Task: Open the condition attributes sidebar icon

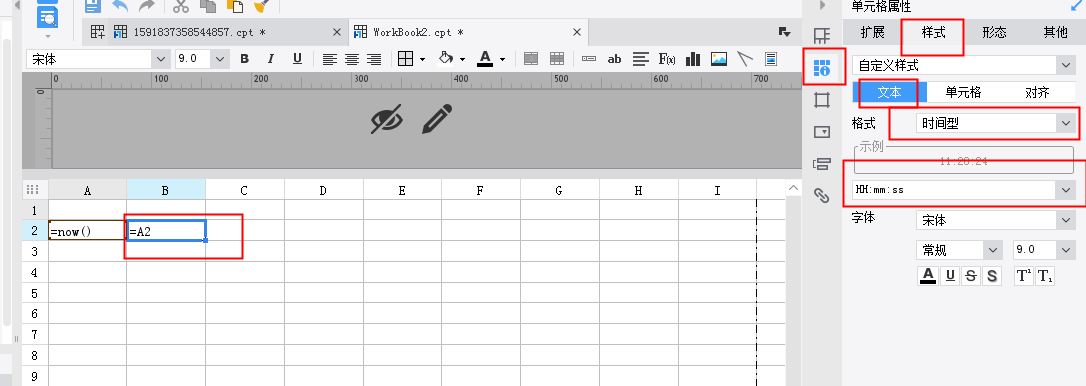Action: [821, 164]
